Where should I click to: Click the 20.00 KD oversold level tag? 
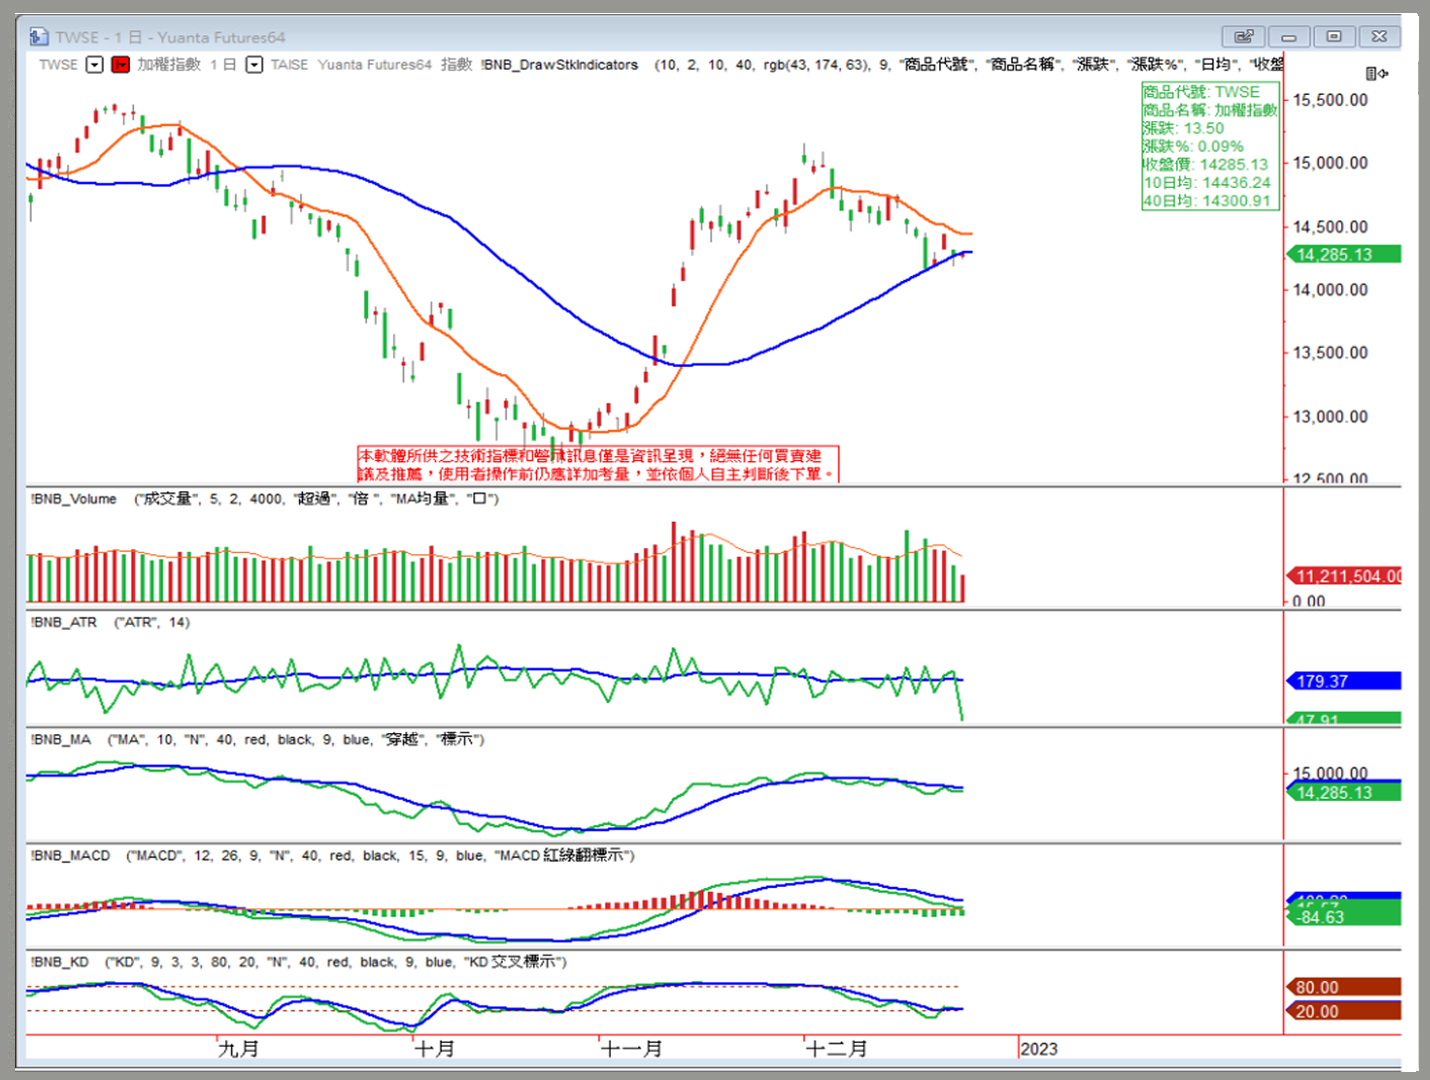(1343, 1011)
